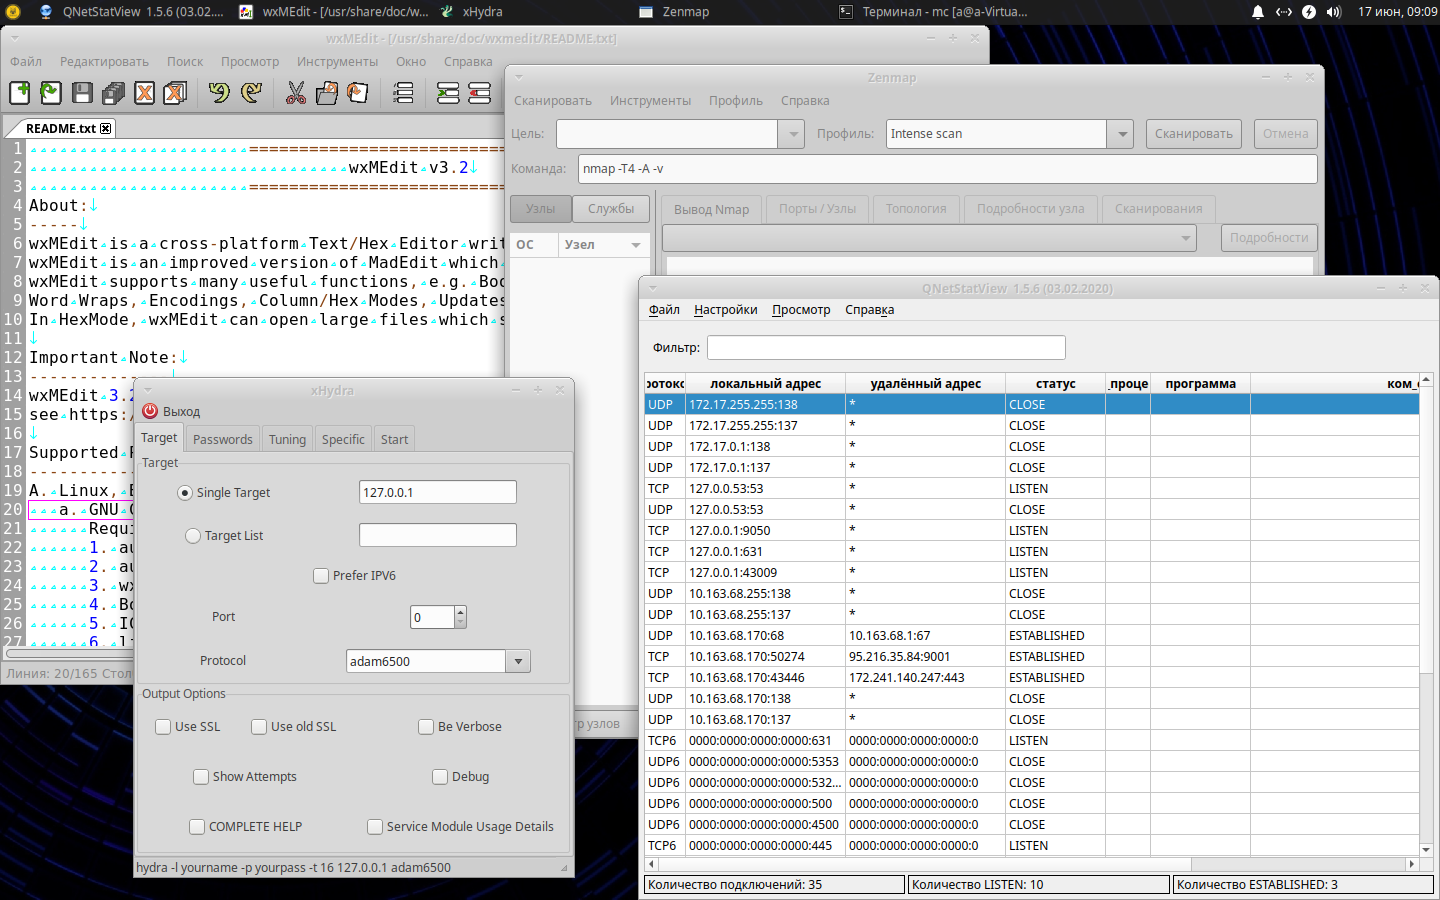Enable Service Module Usage Details checkbox
The width and height of the screenshot is (1440, 900).
pos(375,827)
